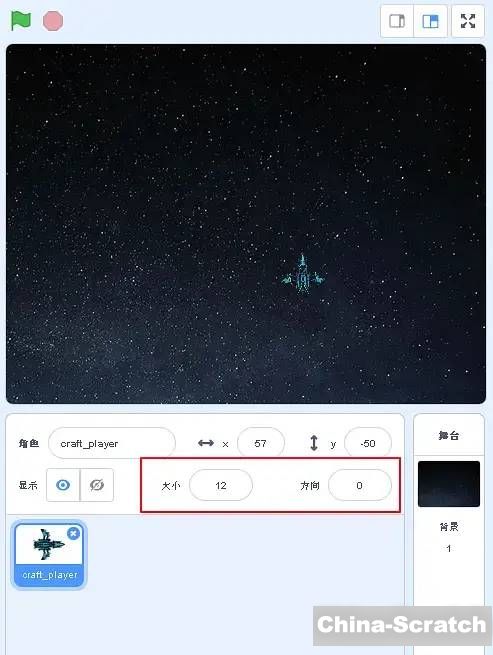The width and height of the screenshot is (493, 655).
Task: Click the 背景 backdrops label
Action: click(x=449, y=527)
